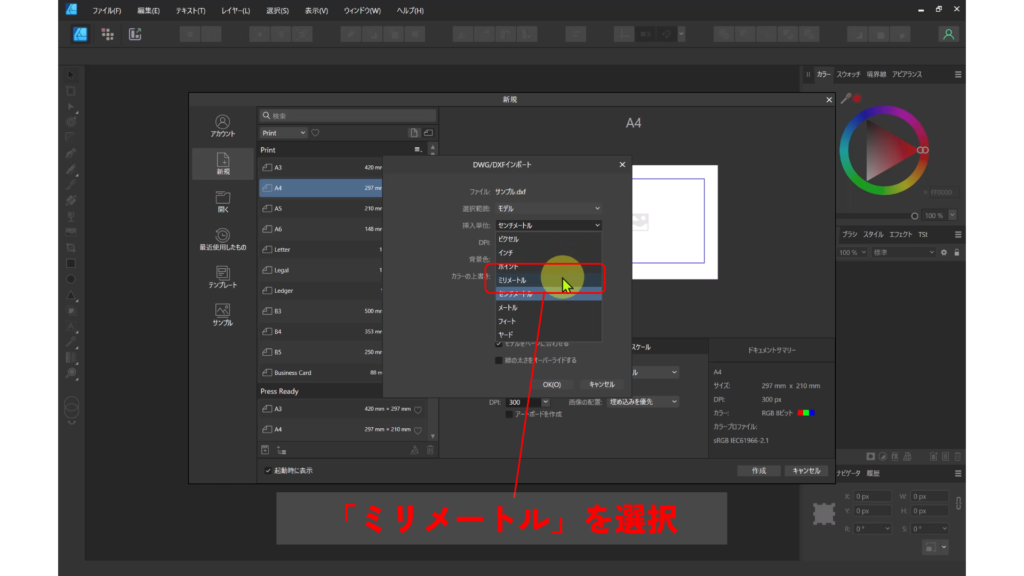The image size is (1024, 576).
Task: Favorite the Press Ready A4 preset
Action: coord(418,430)
